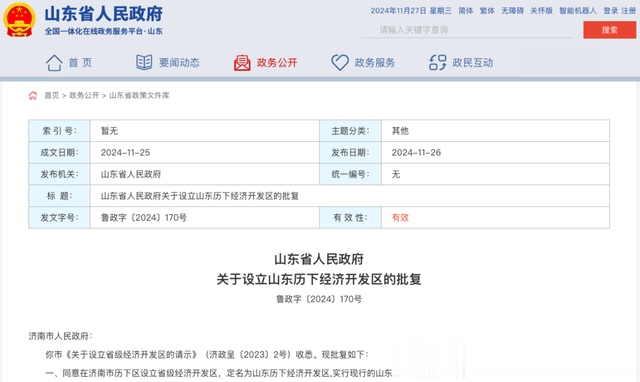Image resolution: width=640 pixels, height=382 pixels.
Task: Click the heading 关于设立山东历下经济开发区的批复
Action: [x=319, y=280]
